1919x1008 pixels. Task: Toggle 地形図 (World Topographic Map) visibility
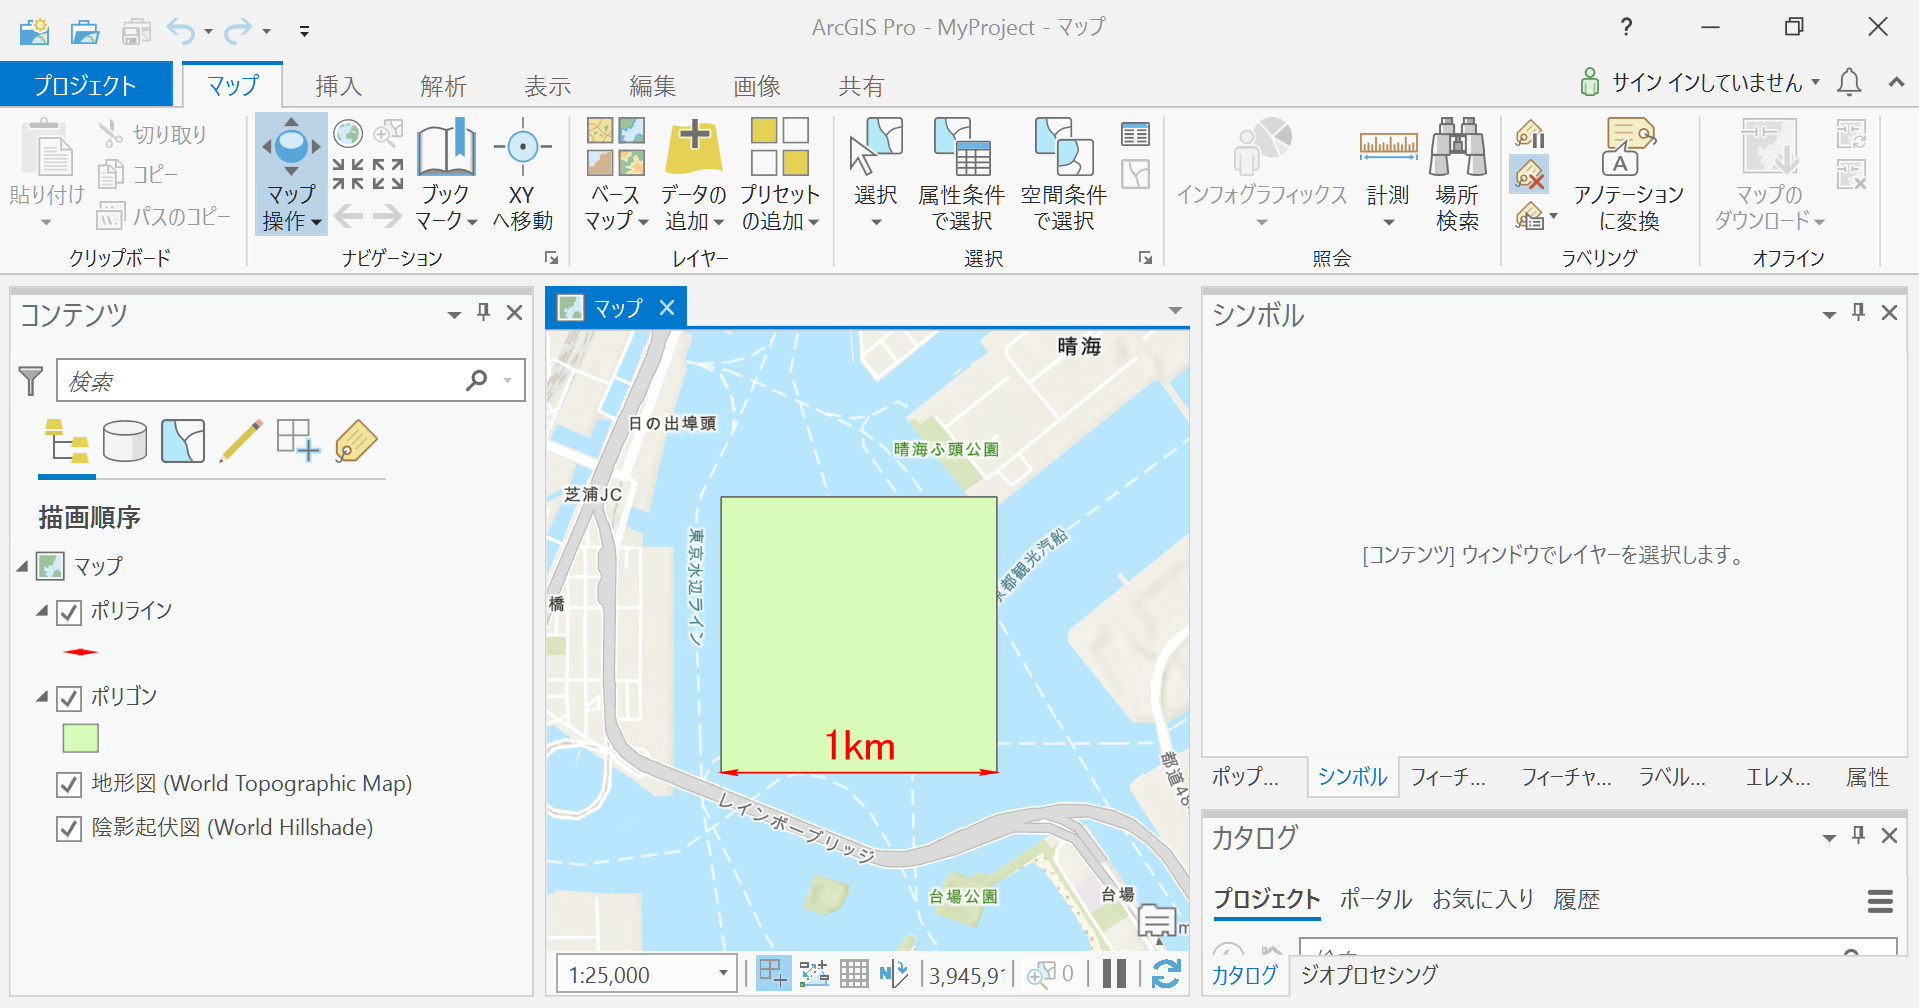tap(69, 784)
